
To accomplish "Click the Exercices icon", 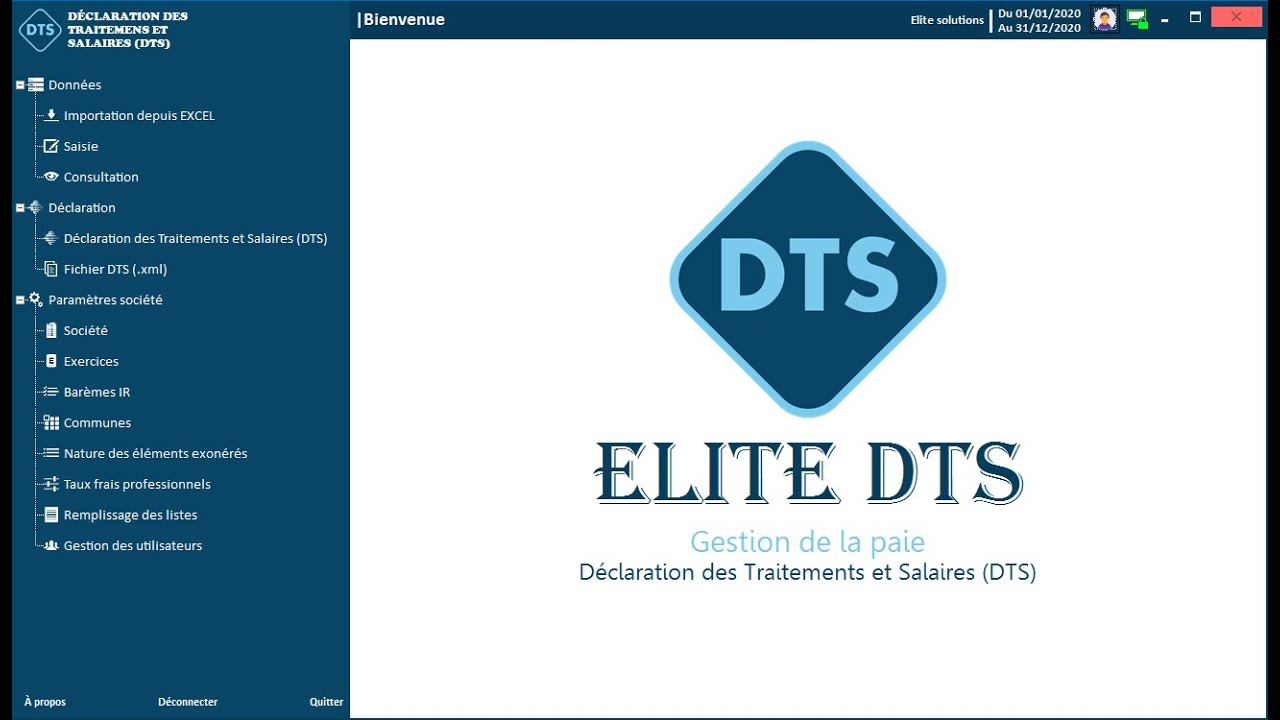I will click(x=52, y=361).
